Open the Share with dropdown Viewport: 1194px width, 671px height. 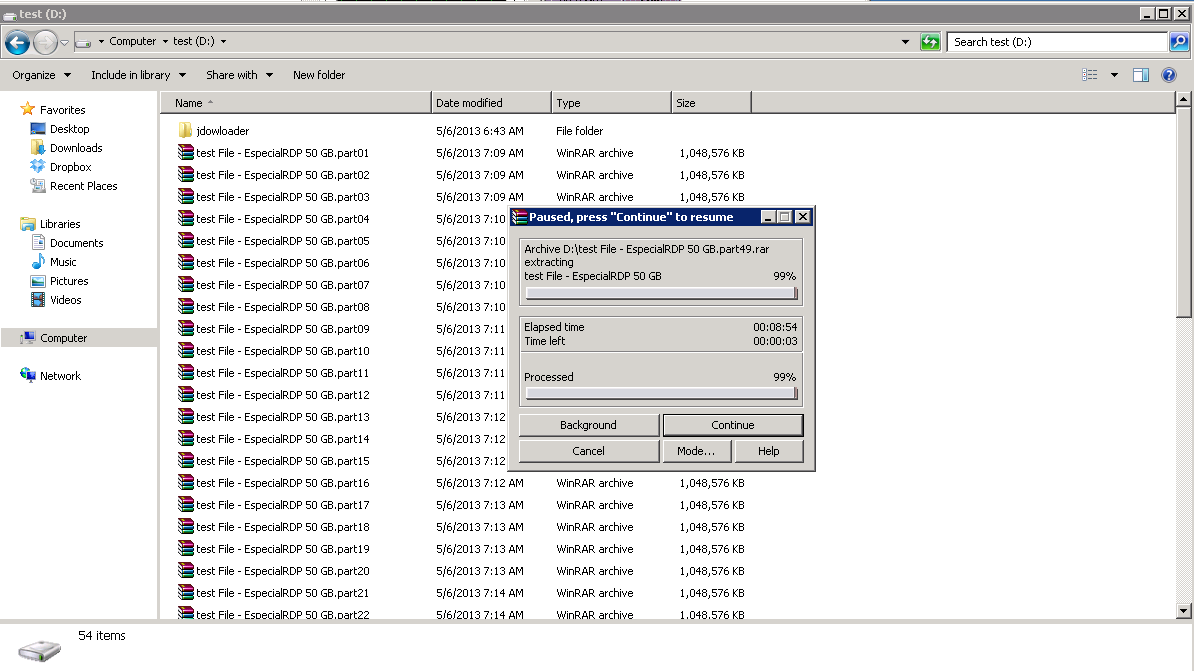239,75
